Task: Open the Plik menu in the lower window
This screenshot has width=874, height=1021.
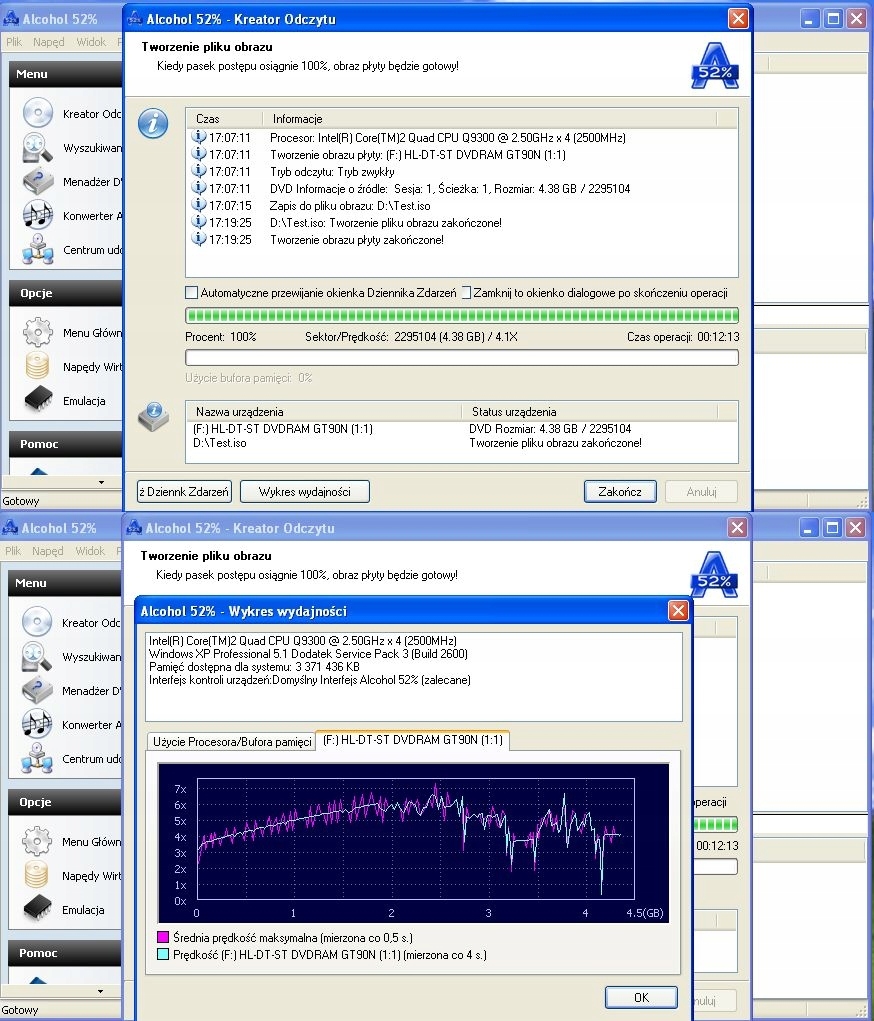Action: (x=13, y=552)
